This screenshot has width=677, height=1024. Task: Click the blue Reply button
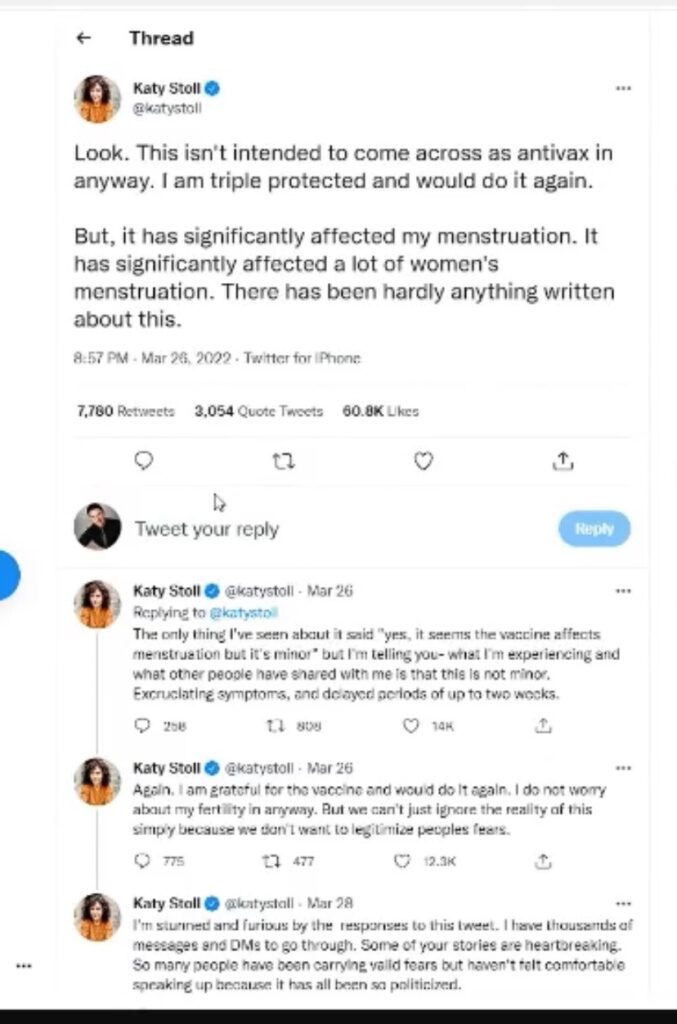pos(594,529)
